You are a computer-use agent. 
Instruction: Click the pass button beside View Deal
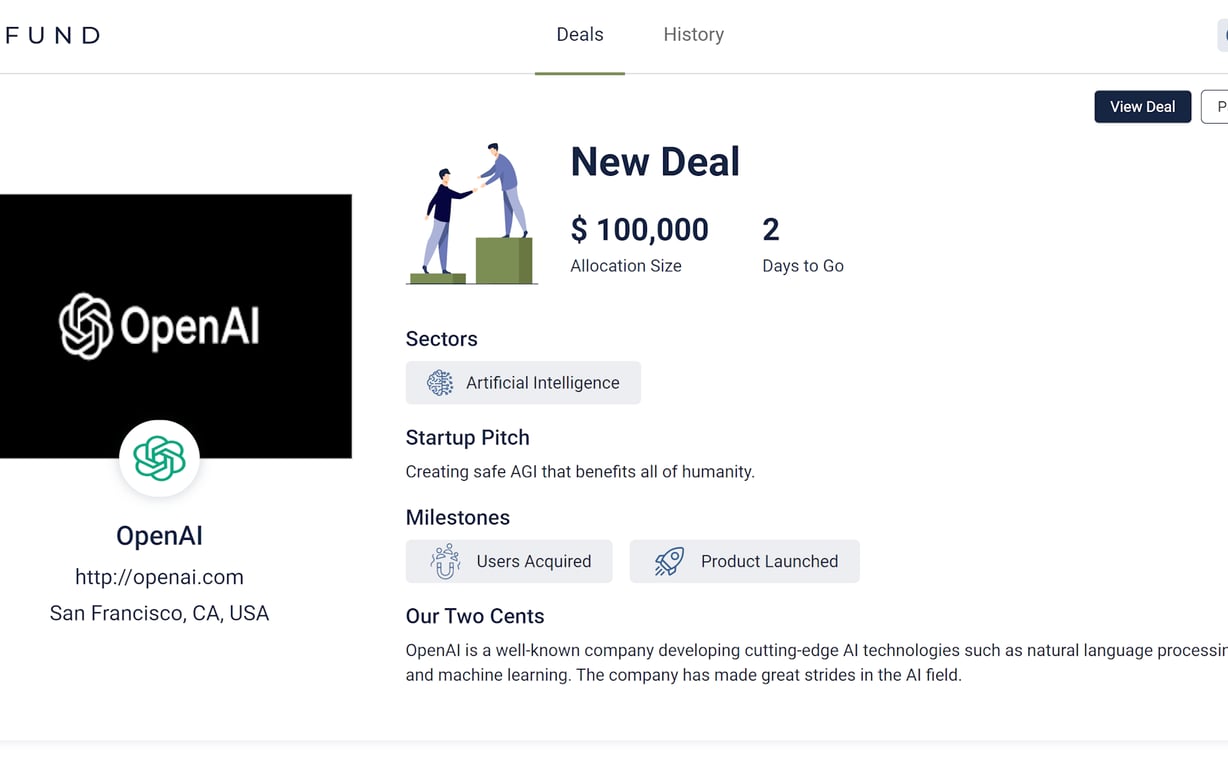point(1215,106)
